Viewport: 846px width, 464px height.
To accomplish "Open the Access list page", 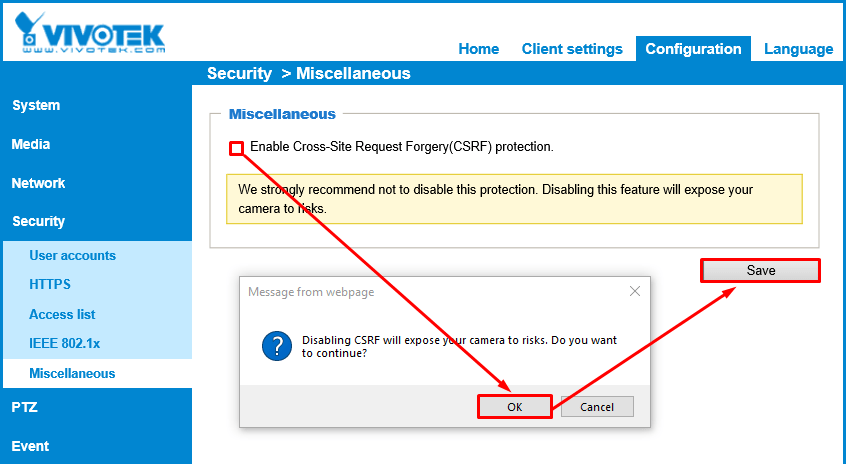I will point(62,314).
